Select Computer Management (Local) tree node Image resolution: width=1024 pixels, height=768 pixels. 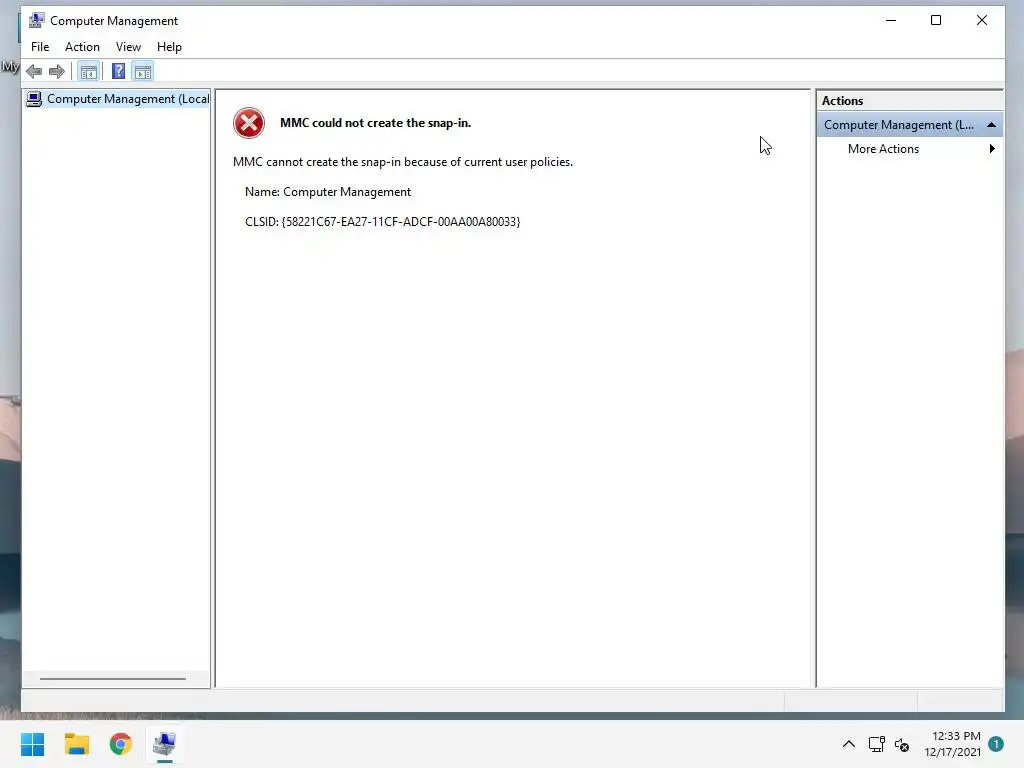point(118,99)
